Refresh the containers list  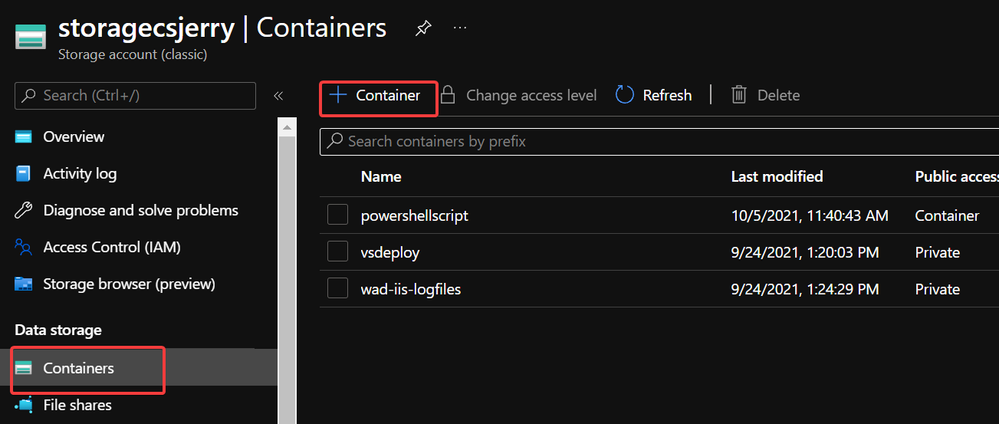654,96
